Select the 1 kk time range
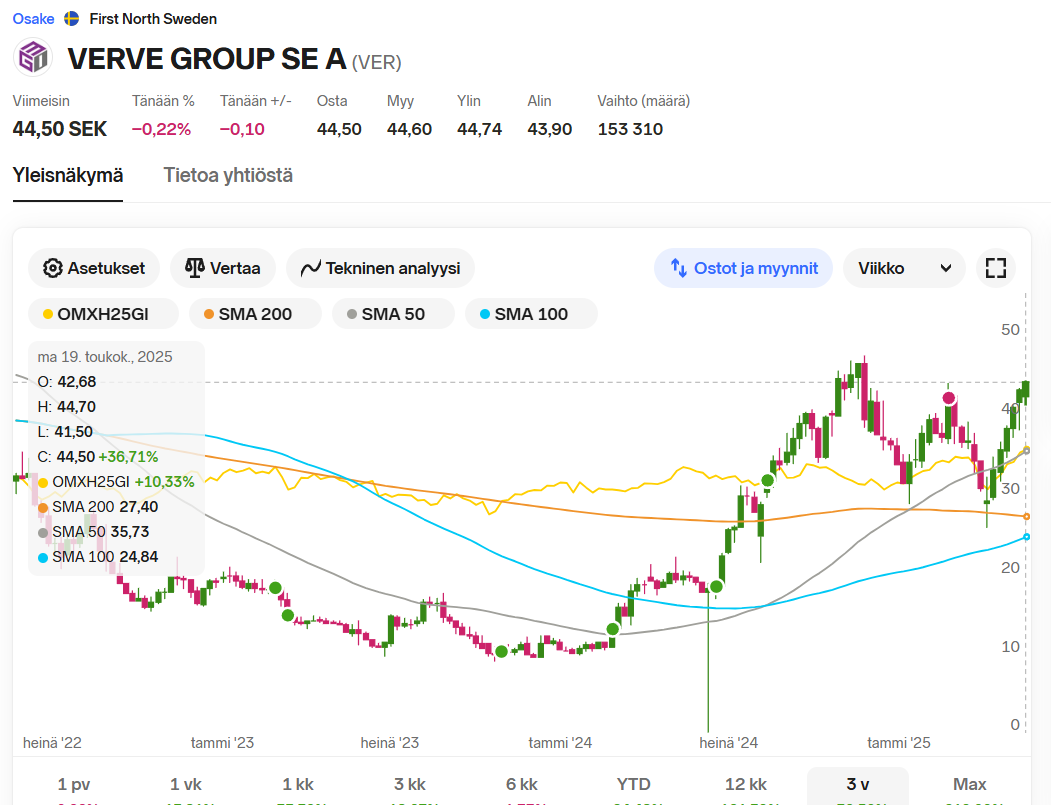 click(x=298, y=784)
